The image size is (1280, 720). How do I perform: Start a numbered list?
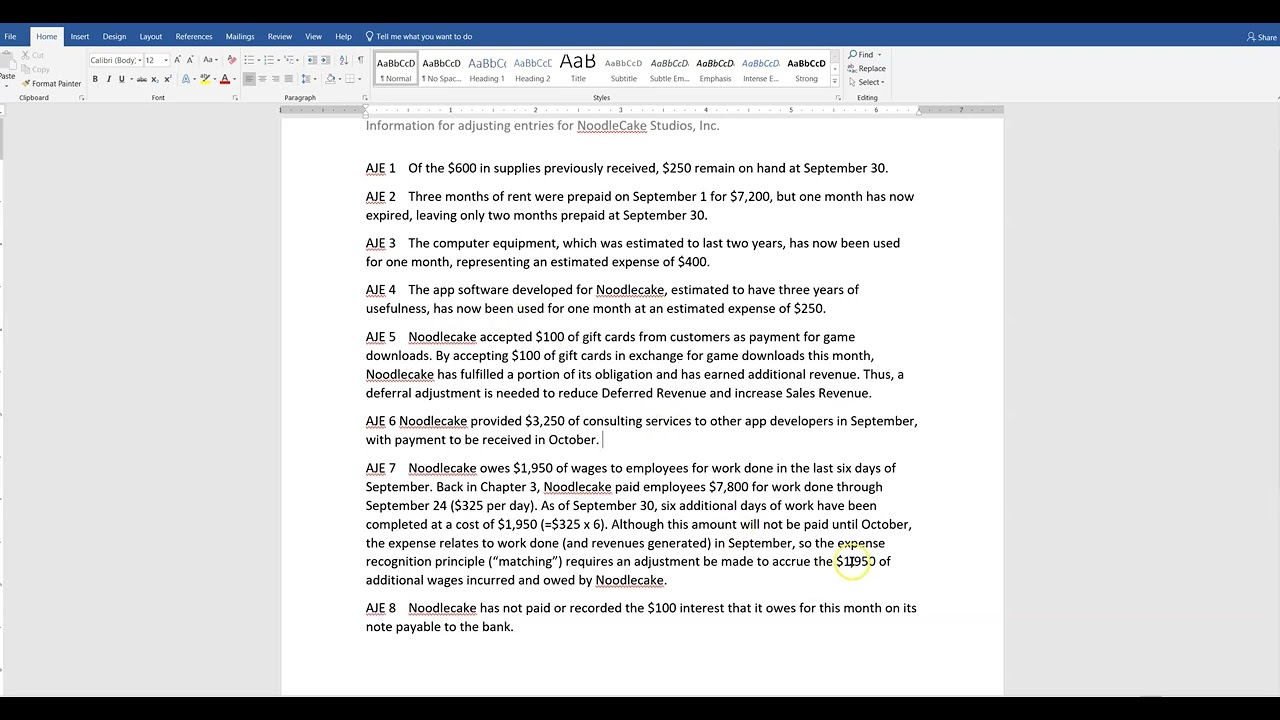[x=269, y=60]
